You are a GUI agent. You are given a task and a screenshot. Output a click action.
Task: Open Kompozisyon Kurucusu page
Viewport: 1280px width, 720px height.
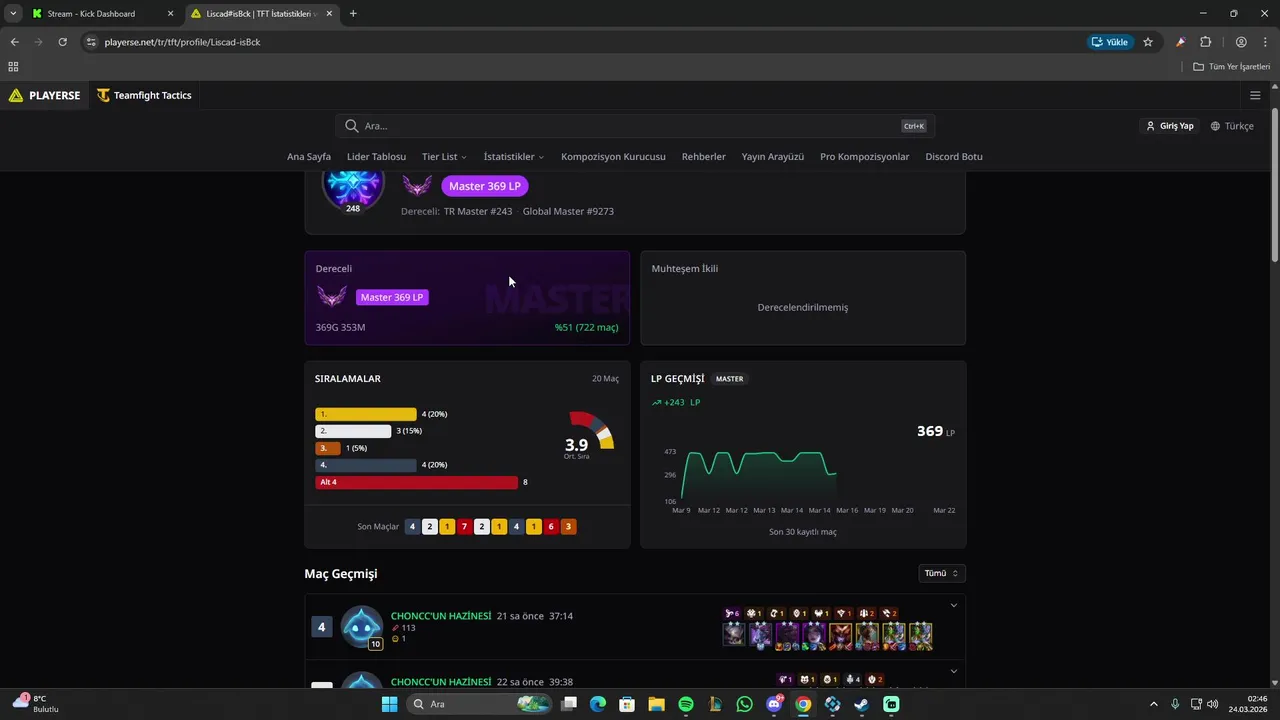[613, 157]
